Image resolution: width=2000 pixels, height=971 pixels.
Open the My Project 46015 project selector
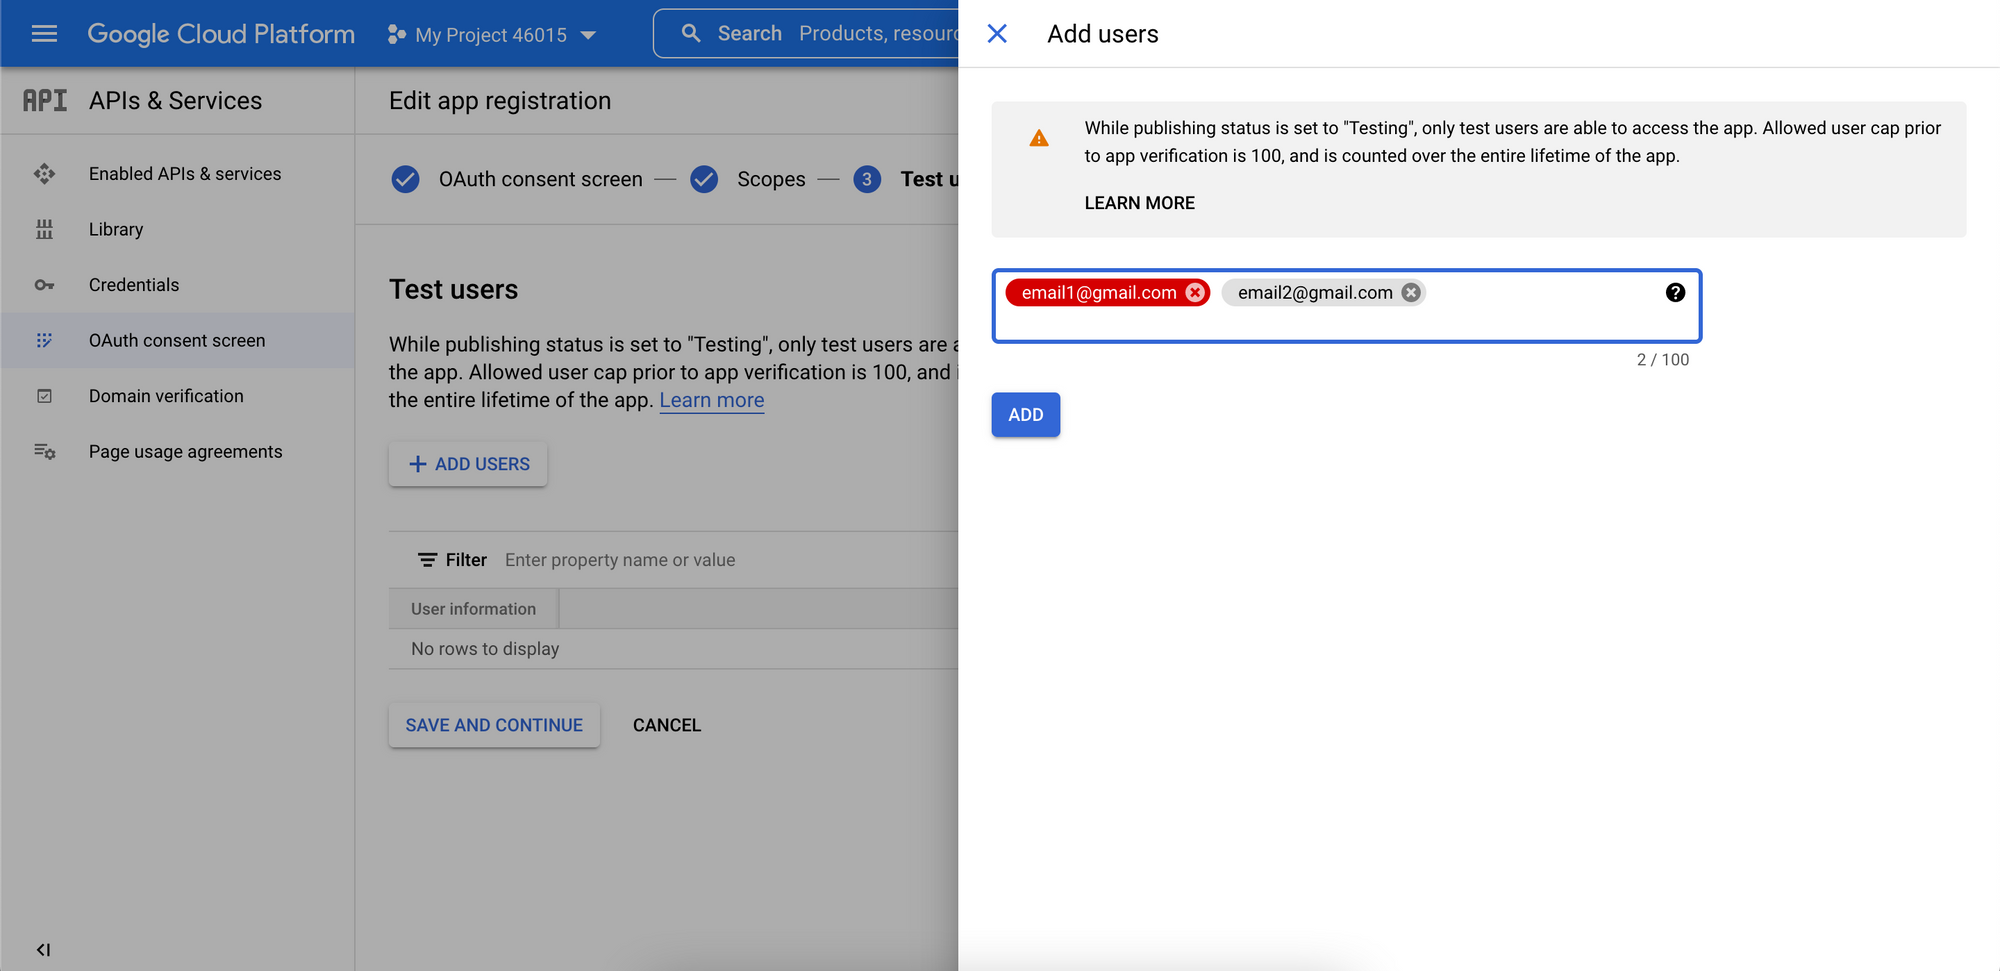pyautogui.click(x=492, y=35)
